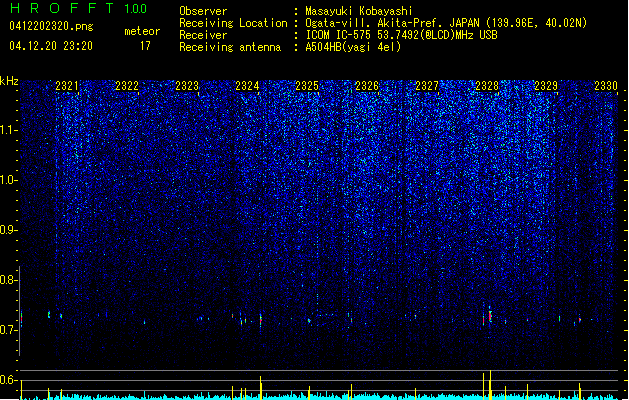The image size is (629, 400).
Task: Click the 2324 time marker
Action: tap(247, 85)
